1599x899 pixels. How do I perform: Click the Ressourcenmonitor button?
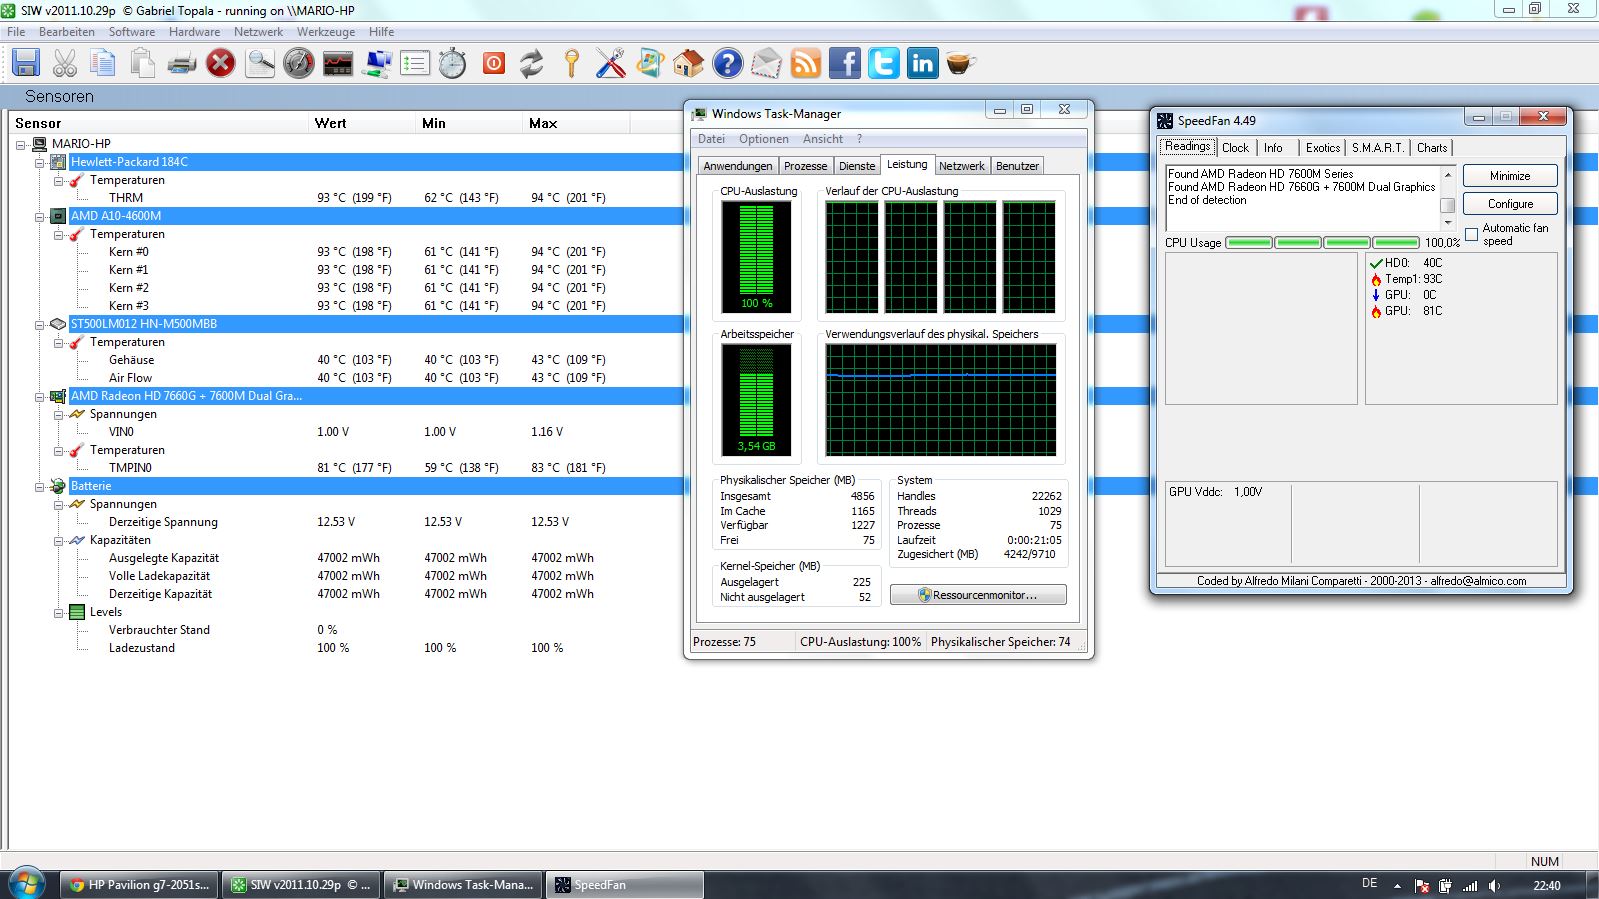(978, 595)
